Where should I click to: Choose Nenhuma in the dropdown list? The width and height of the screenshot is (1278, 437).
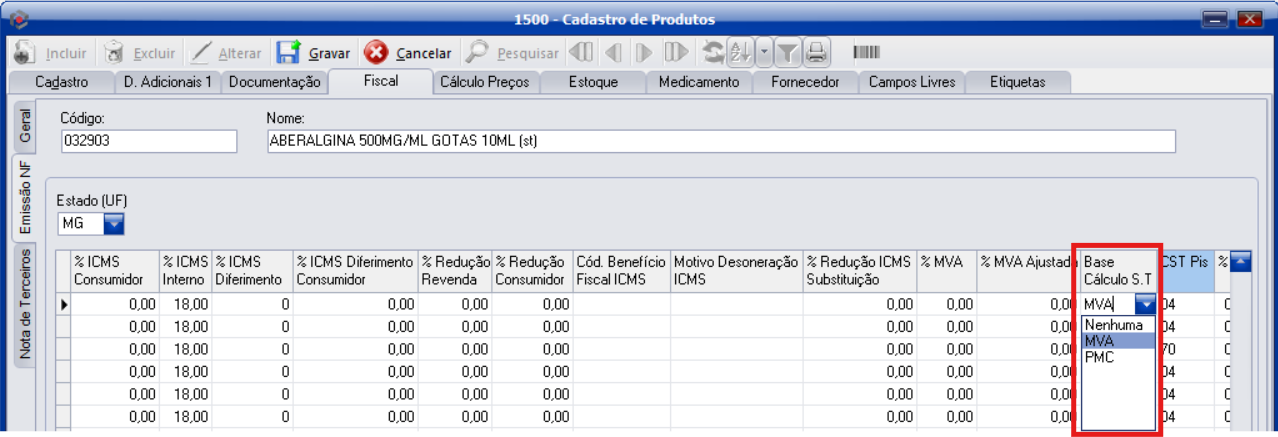(x=1112, y=325)
